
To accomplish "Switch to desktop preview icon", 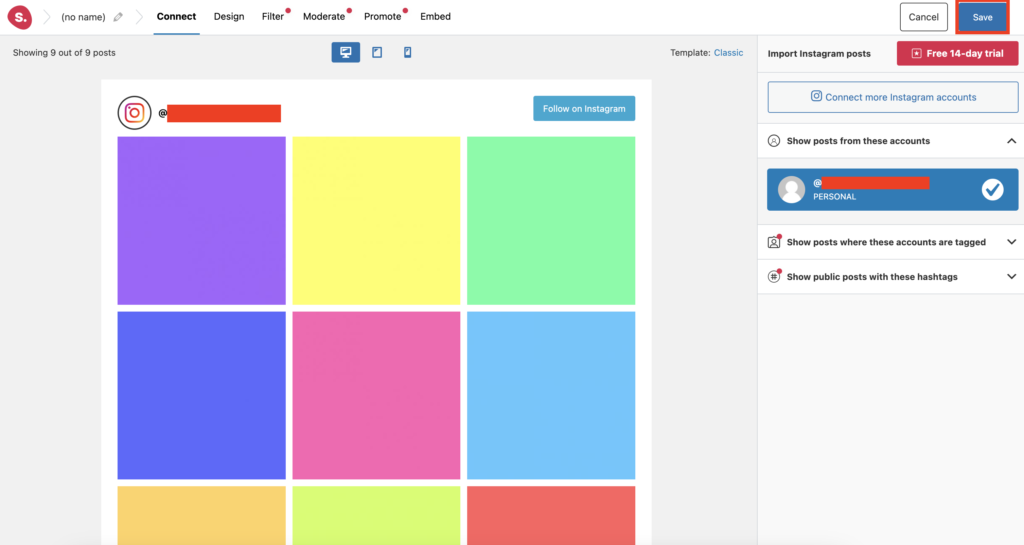I will coord(346,53).
